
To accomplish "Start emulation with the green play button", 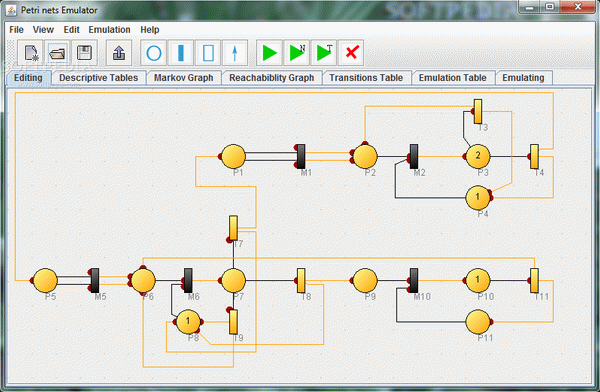I will point(269,53).
